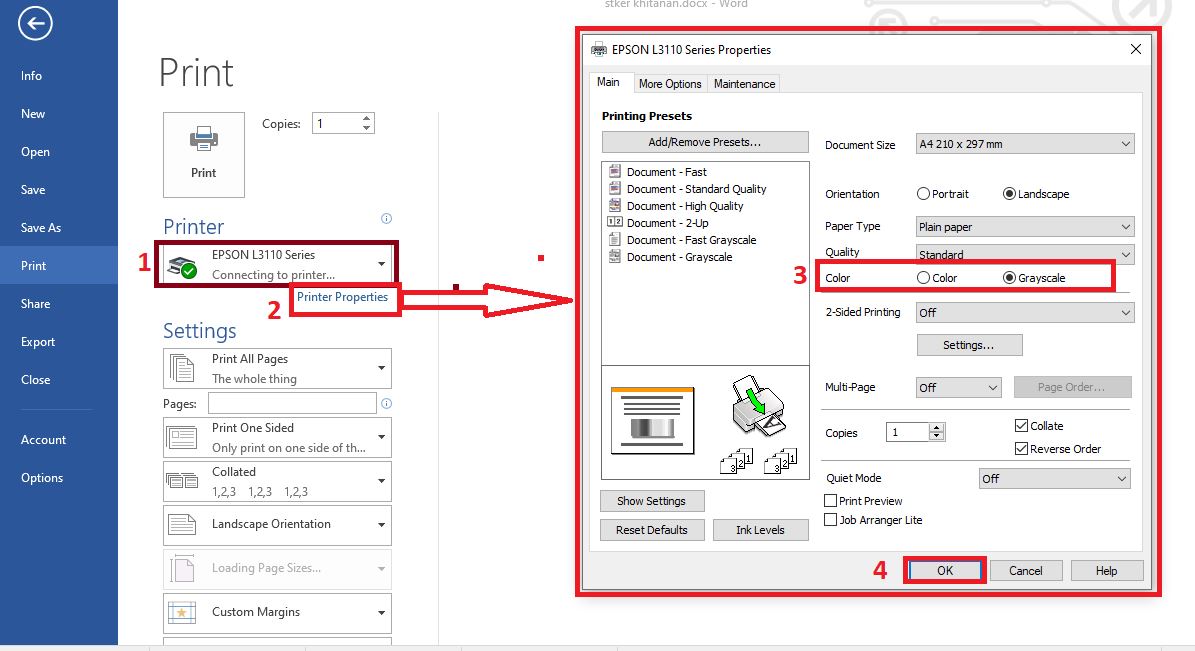This screenshot has height=651, width=1195.
Task: Click the info icon beside Pages field
Action: pyautogui.click(x=386, y=403)
